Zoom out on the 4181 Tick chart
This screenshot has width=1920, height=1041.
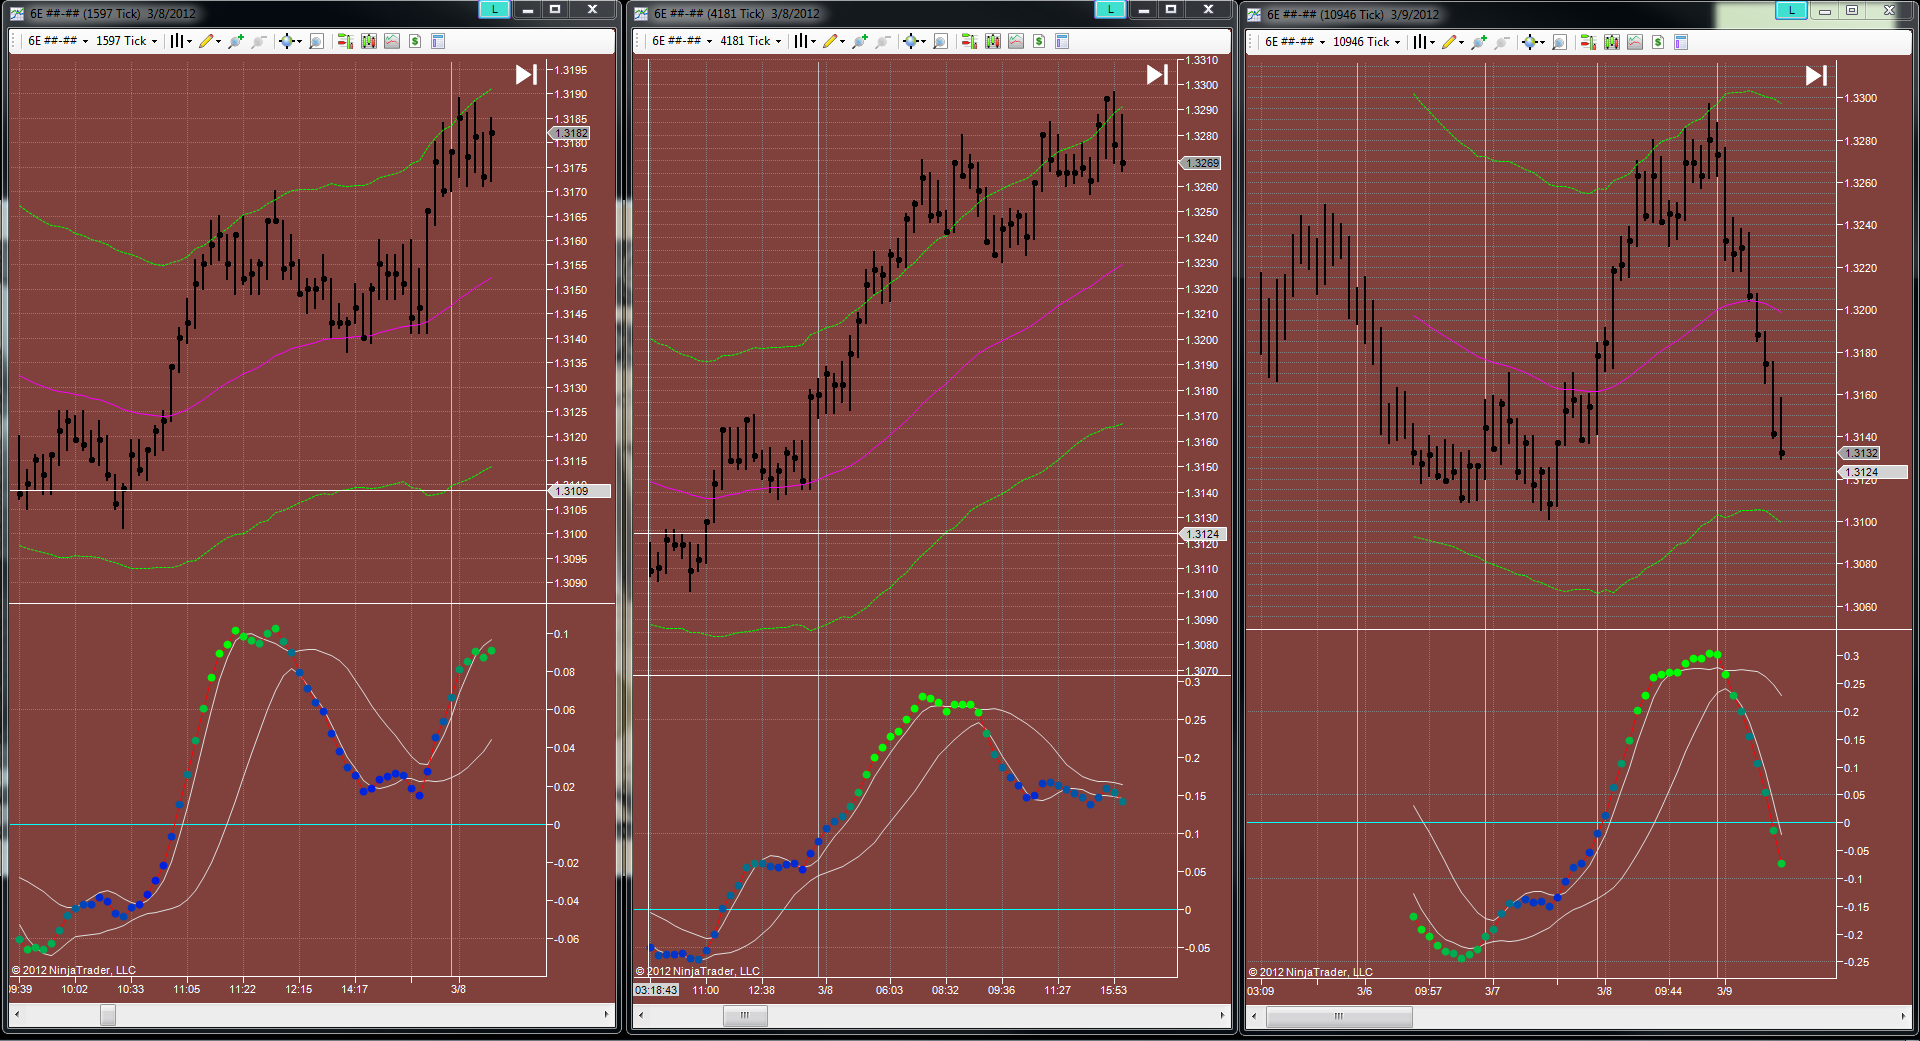(x=883, y=41)
